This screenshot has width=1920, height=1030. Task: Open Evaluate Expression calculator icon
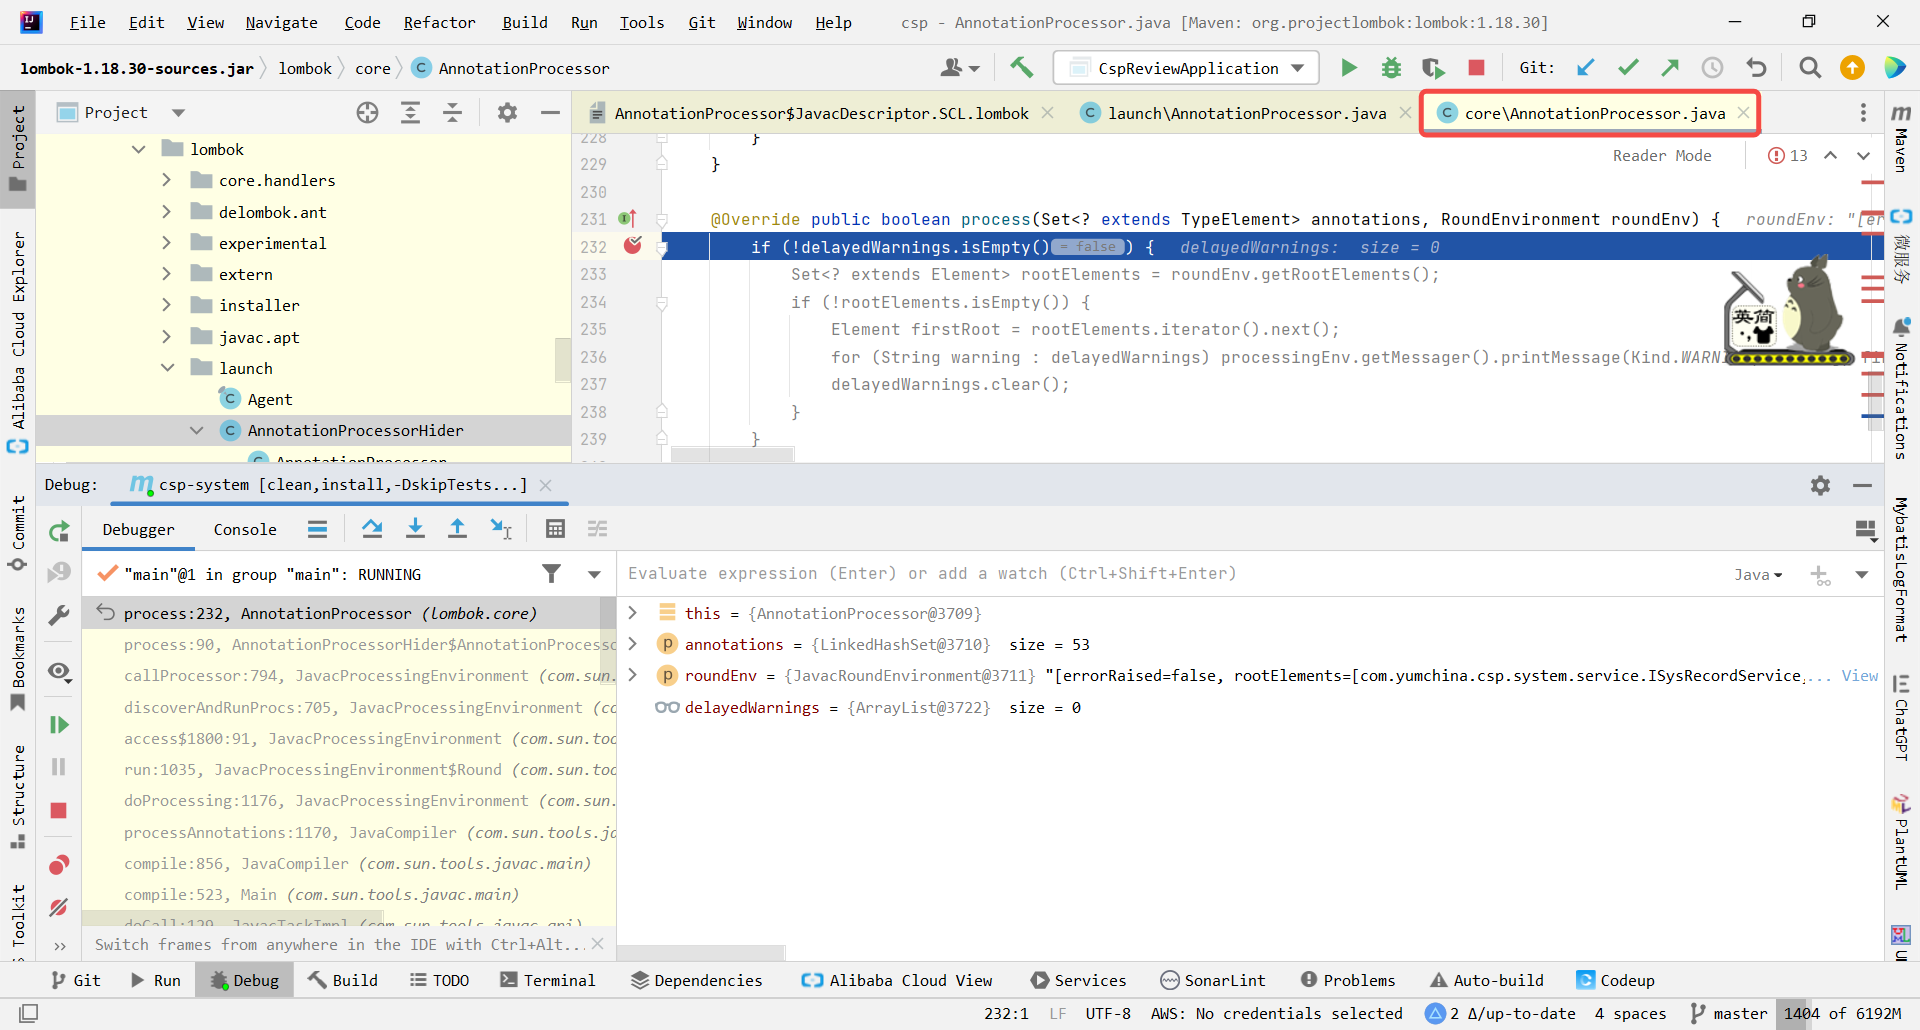point(555,529)
